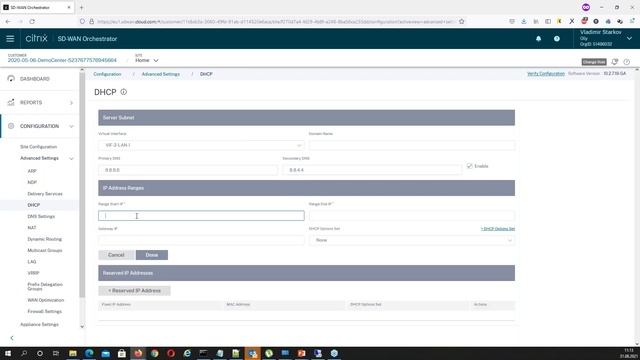Open Google Chrome from taskbar
The width and height of the screenshot is (640, 360).
pos(154,353)
